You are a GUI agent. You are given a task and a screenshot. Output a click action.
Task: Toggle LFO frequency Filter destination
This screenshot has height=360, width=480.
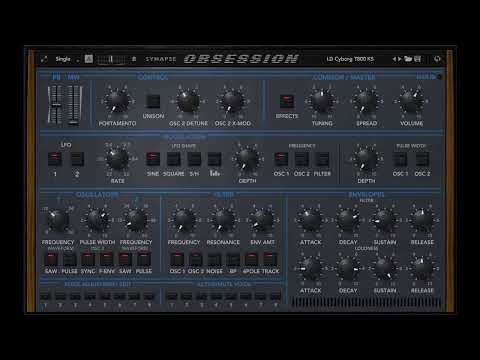tap(322, 159)
